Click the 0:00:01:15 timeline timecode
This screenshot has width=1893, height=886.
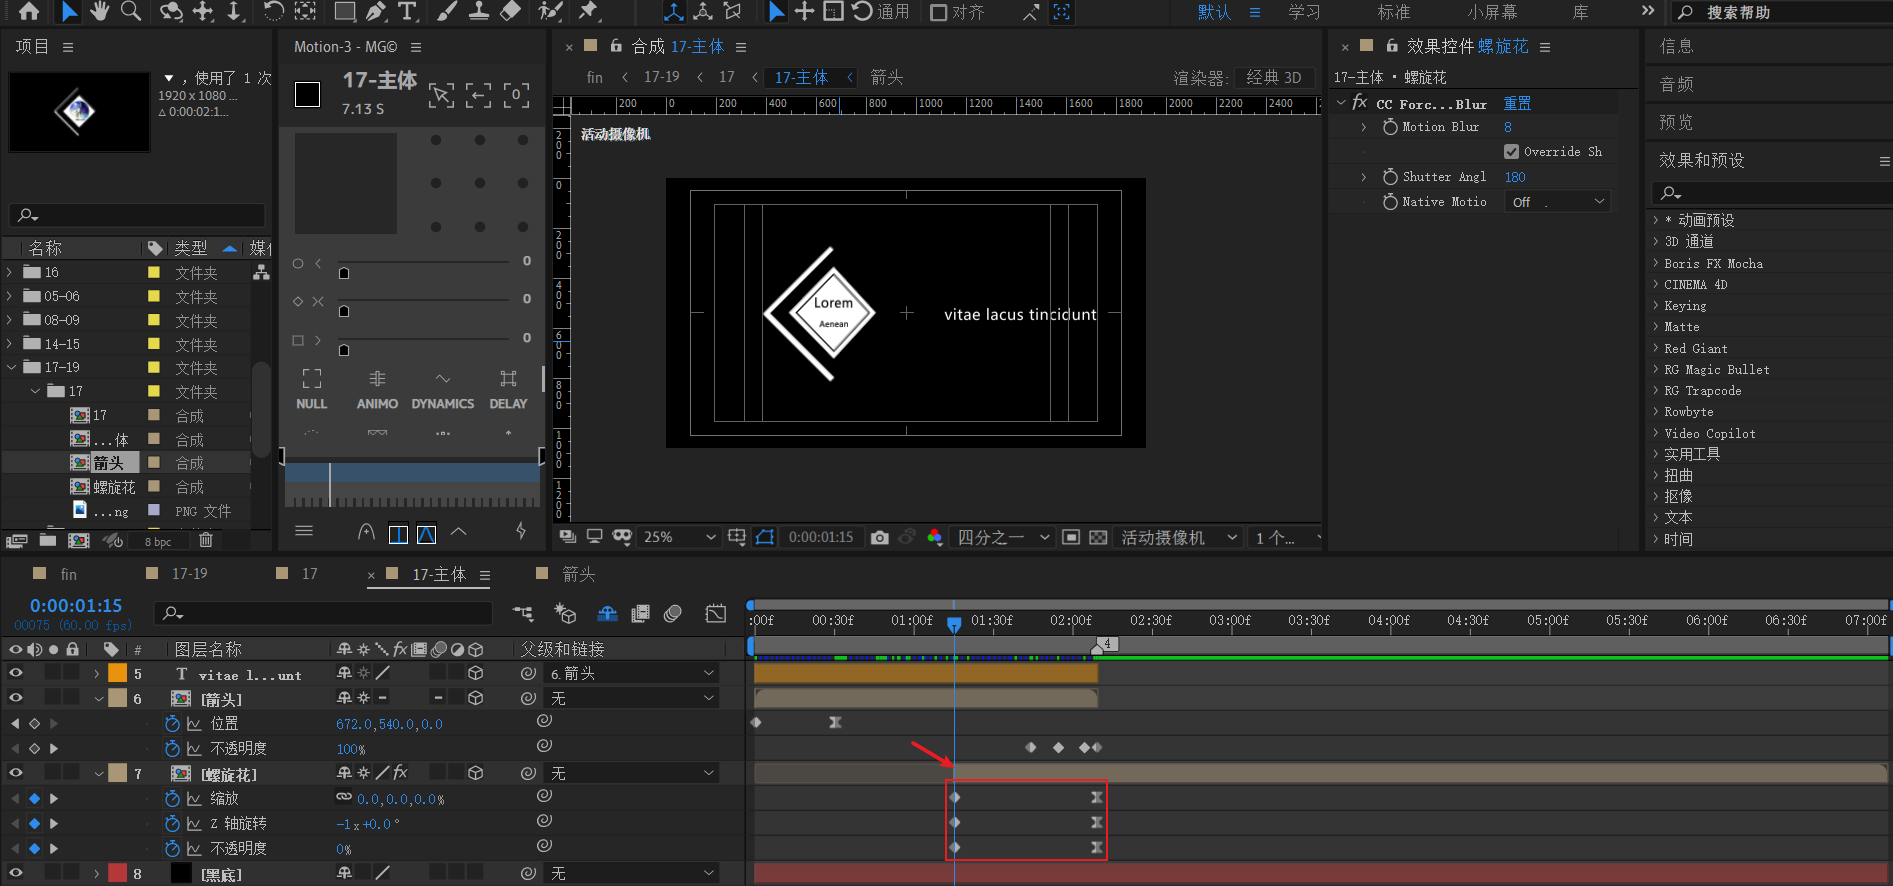point(76,605)
